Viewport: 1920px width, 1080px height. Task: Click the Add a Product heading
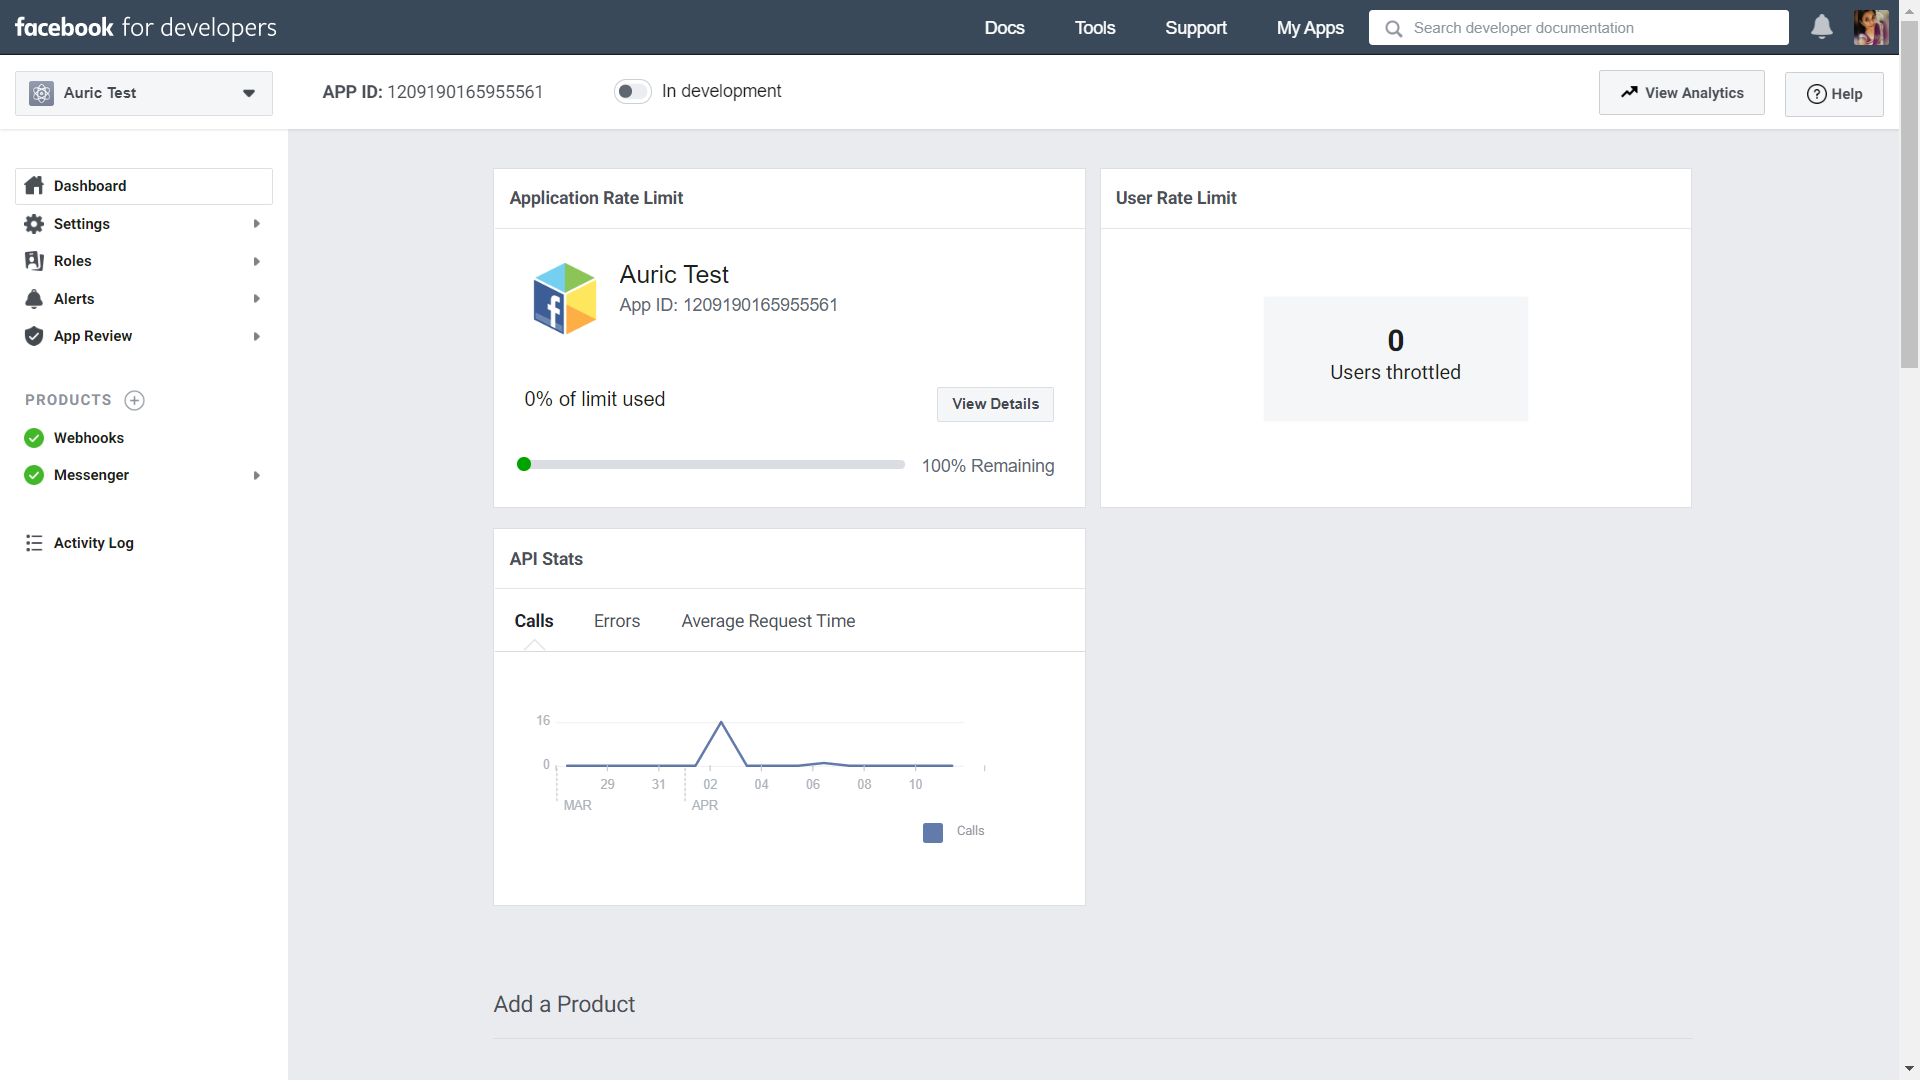pyautogui.click(x=564, y=1004)
